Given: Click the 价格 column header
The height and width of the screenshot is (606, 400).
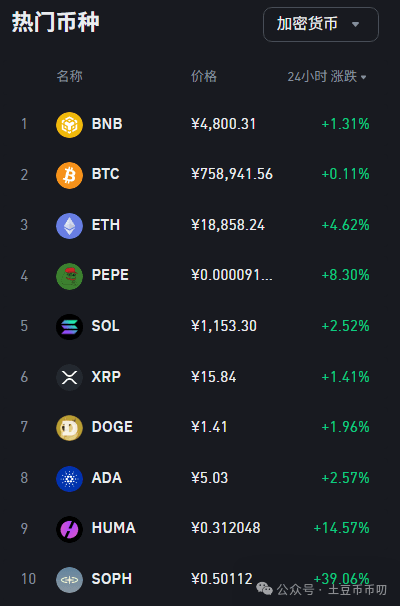Looking at the screenshot, I should point(204,76).
